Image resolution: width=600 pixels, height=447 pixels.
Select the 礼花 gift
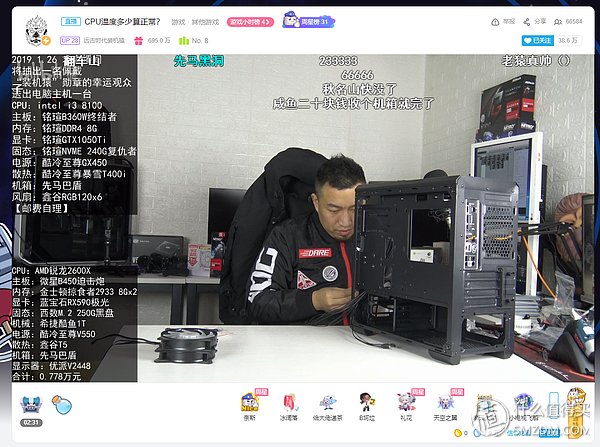click(406, 406)
